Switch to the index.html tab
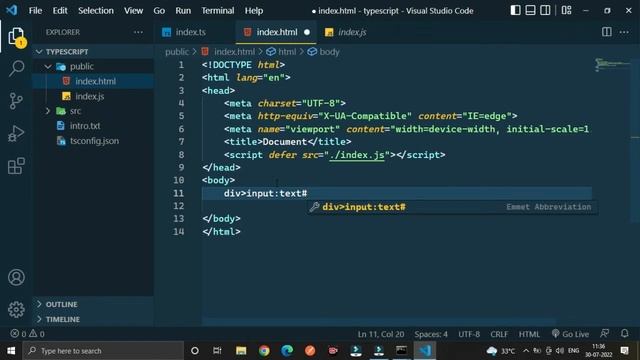Screen dimensions: 640x360 click(276, 32)
